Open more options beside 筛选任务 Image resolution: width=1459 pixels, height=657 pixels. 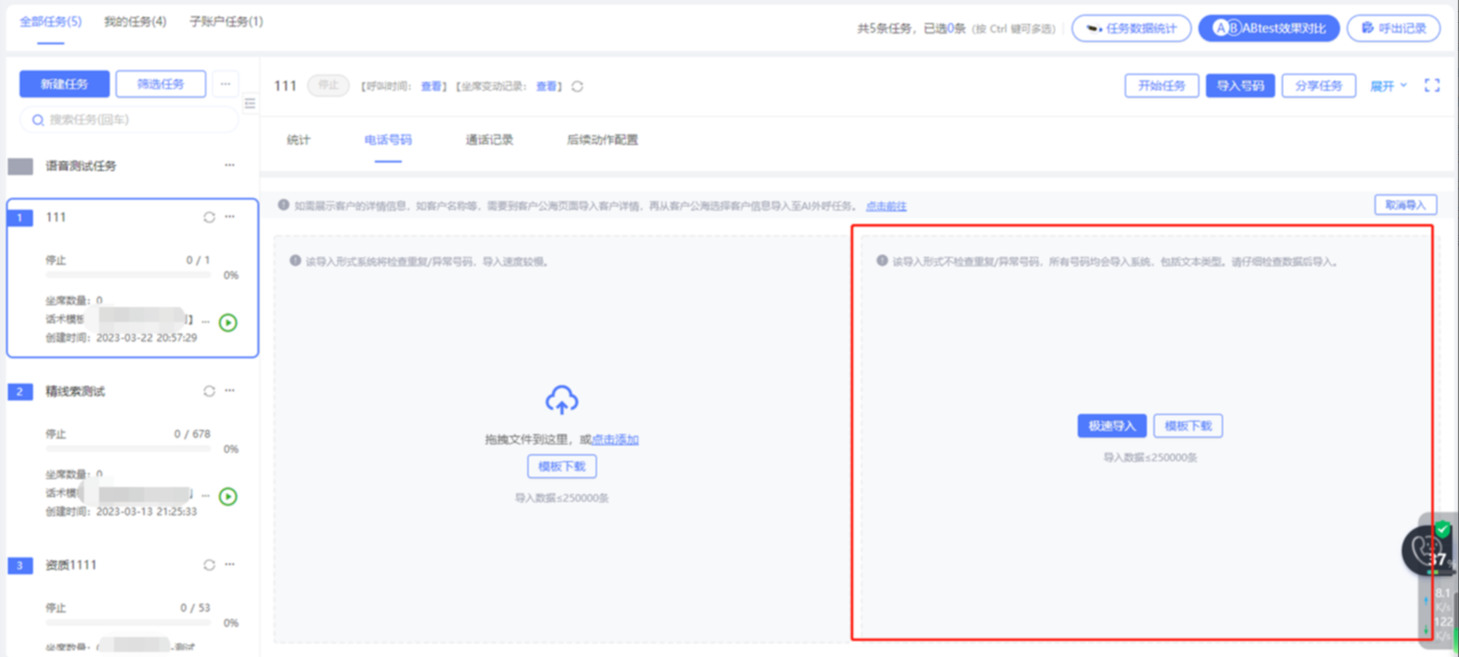click(225, 84)
